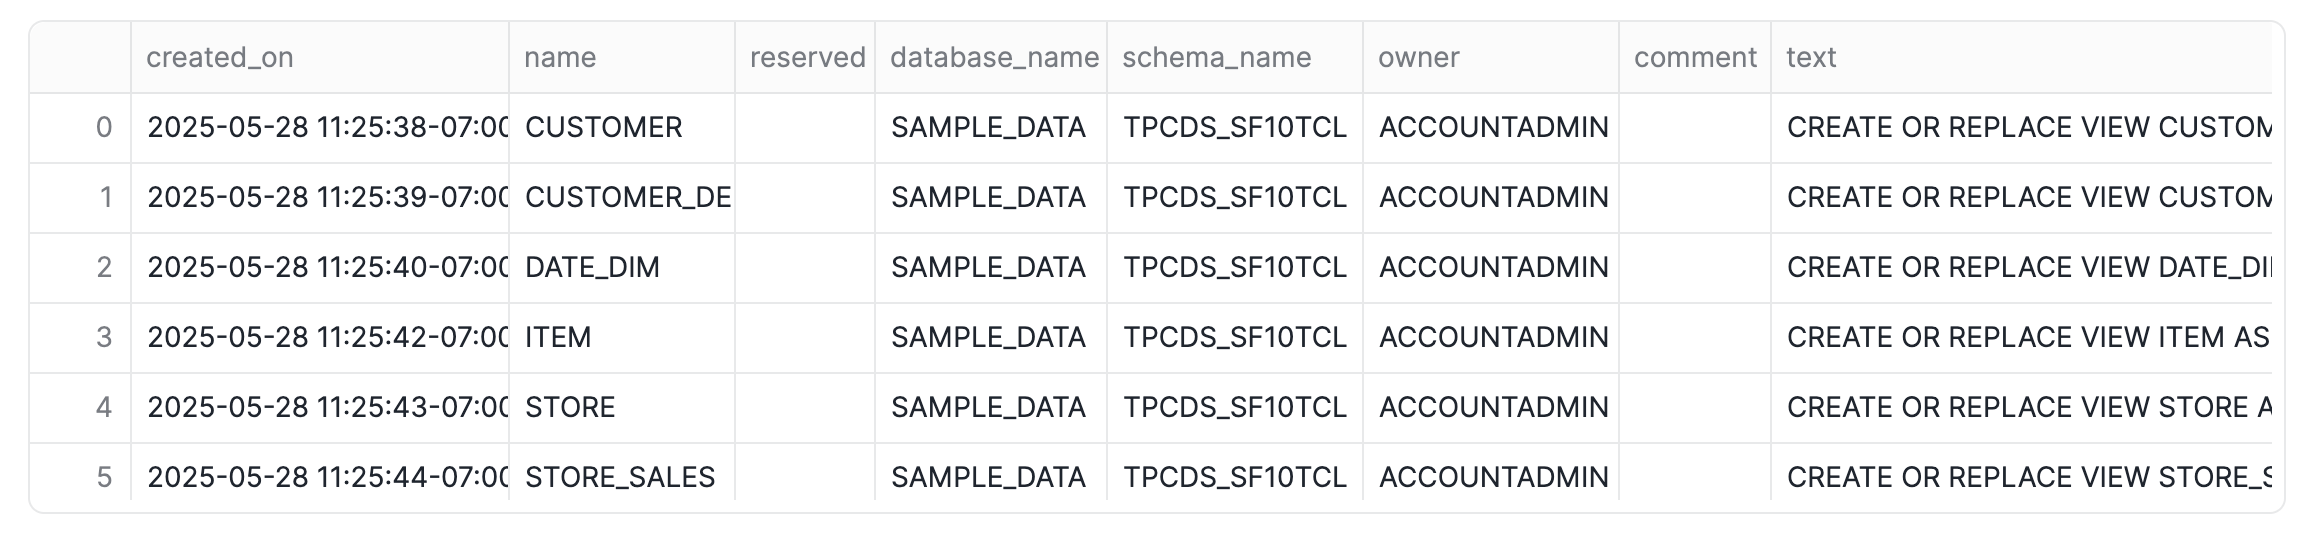Select row index 3
The image size is (2316, 534).
pyautogui.click(x=80, y=338)
